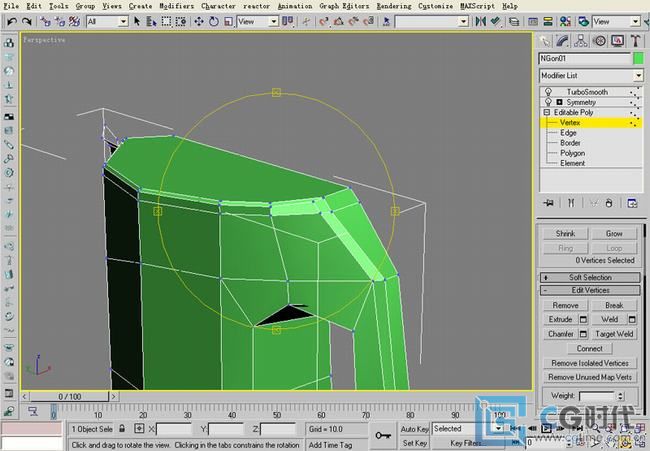The height and width of the screenshot is (451, 650).
Task: Click the Connect button
Action: [x=589, y=348]
